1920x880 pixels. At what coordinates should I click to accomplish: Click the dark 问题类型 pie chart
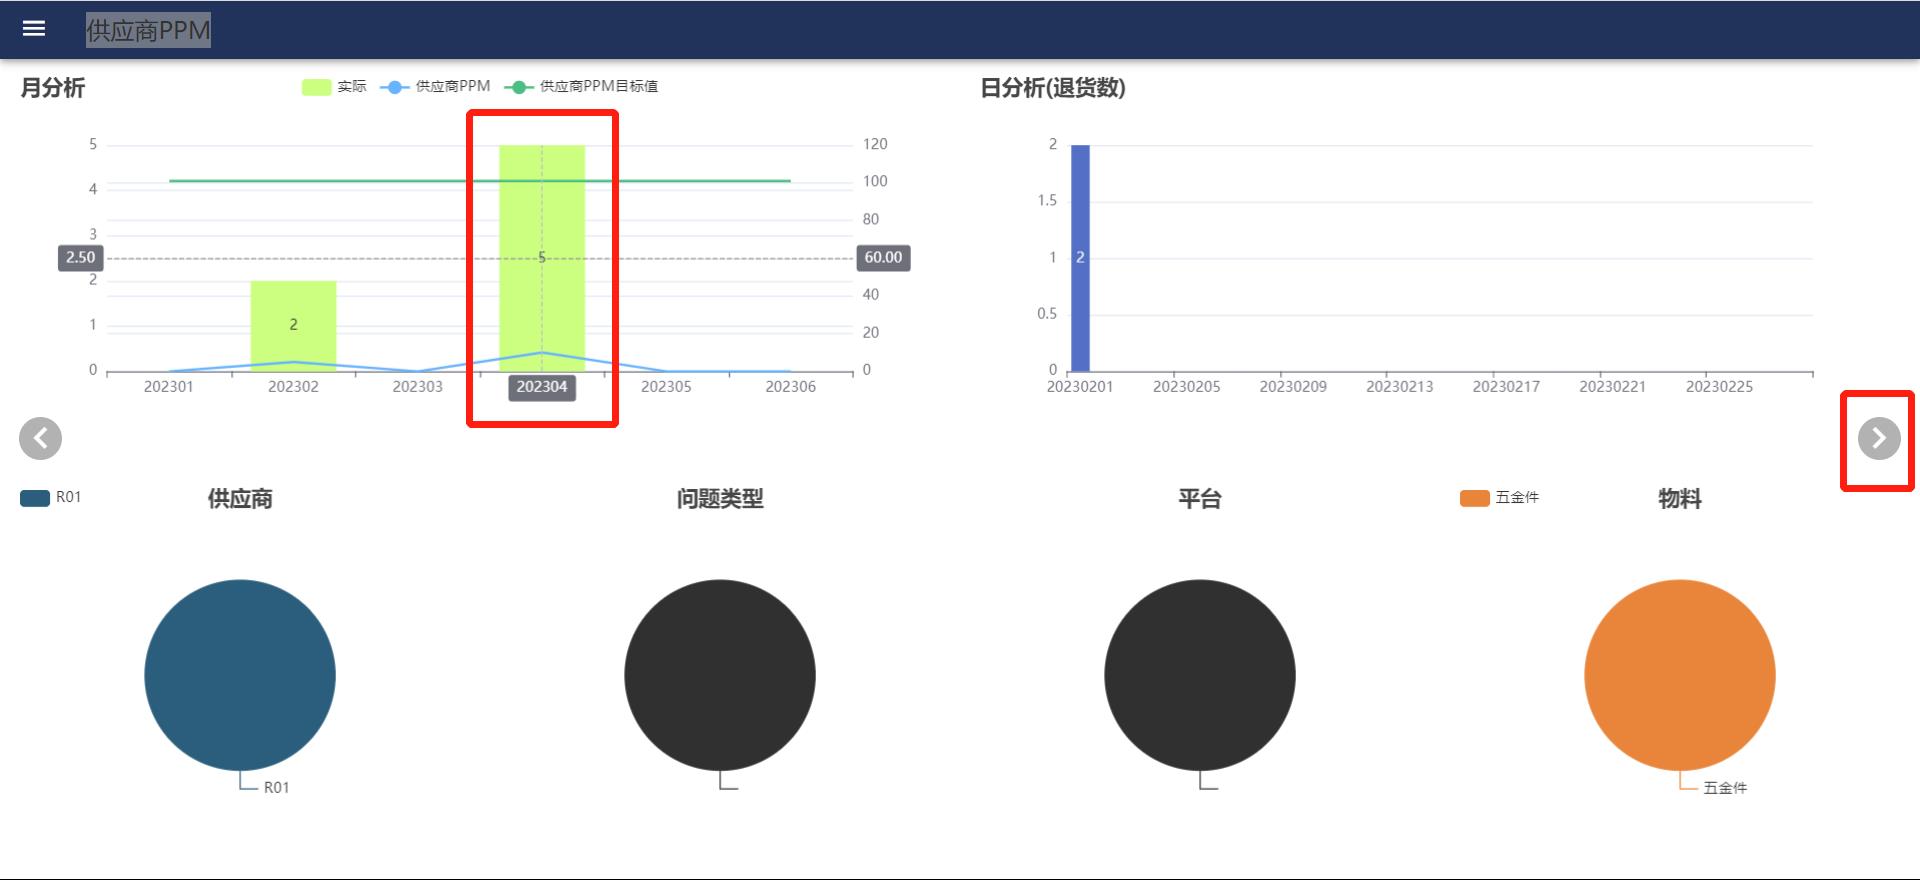[x=720, y=675]
